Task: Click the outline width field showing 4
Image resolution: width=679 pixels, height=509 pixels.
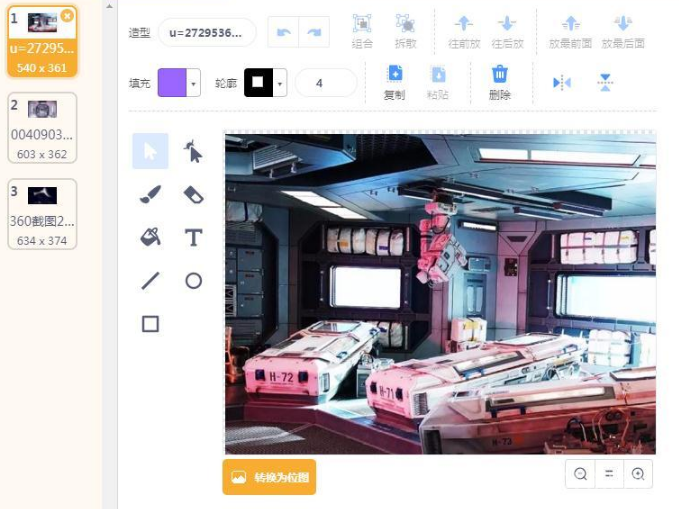Action: [x=326, y=82]
